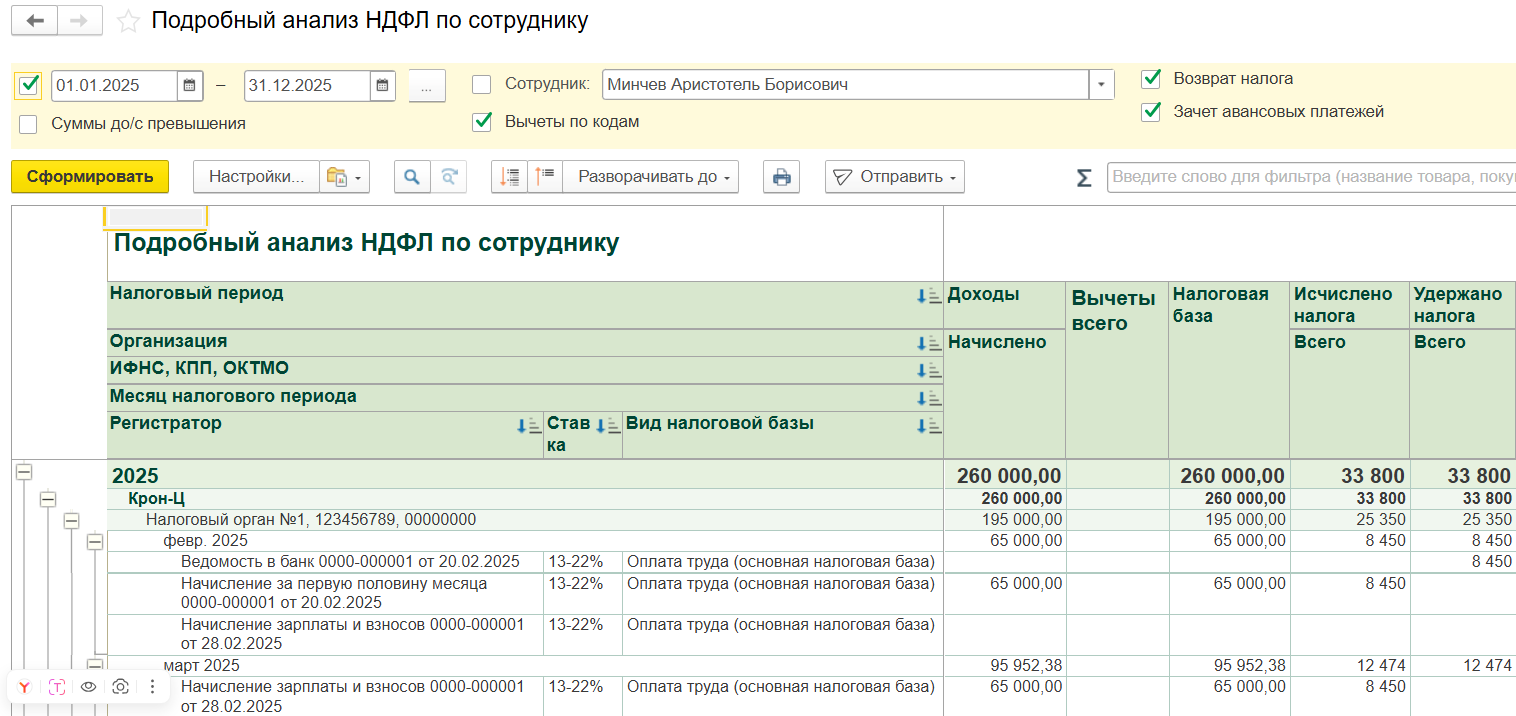Viewport: 1516px width, 716px height.
Task: Add report to favorites with star icon
Action: (128, 22)
